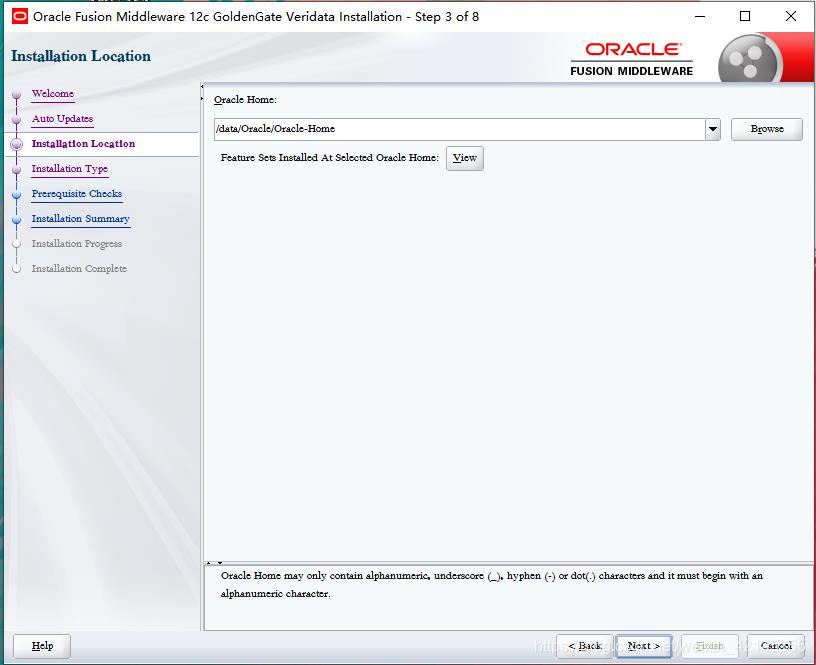Click the Oracle Home path field
Viewport: 816px width, 665px height.
pyautogui.click(x=460, y=129)
